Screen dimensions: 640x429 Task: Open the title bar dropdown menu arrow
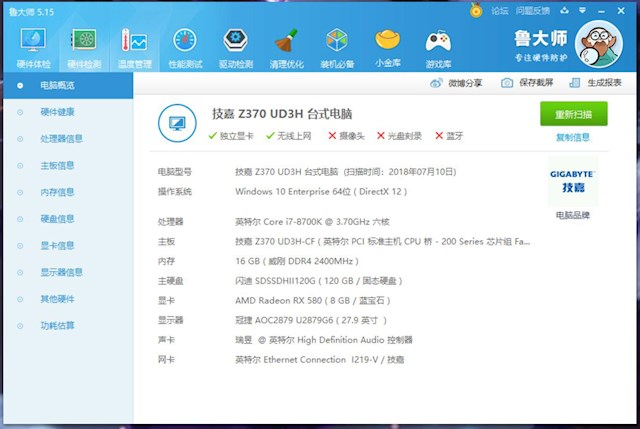coord(582,10)
